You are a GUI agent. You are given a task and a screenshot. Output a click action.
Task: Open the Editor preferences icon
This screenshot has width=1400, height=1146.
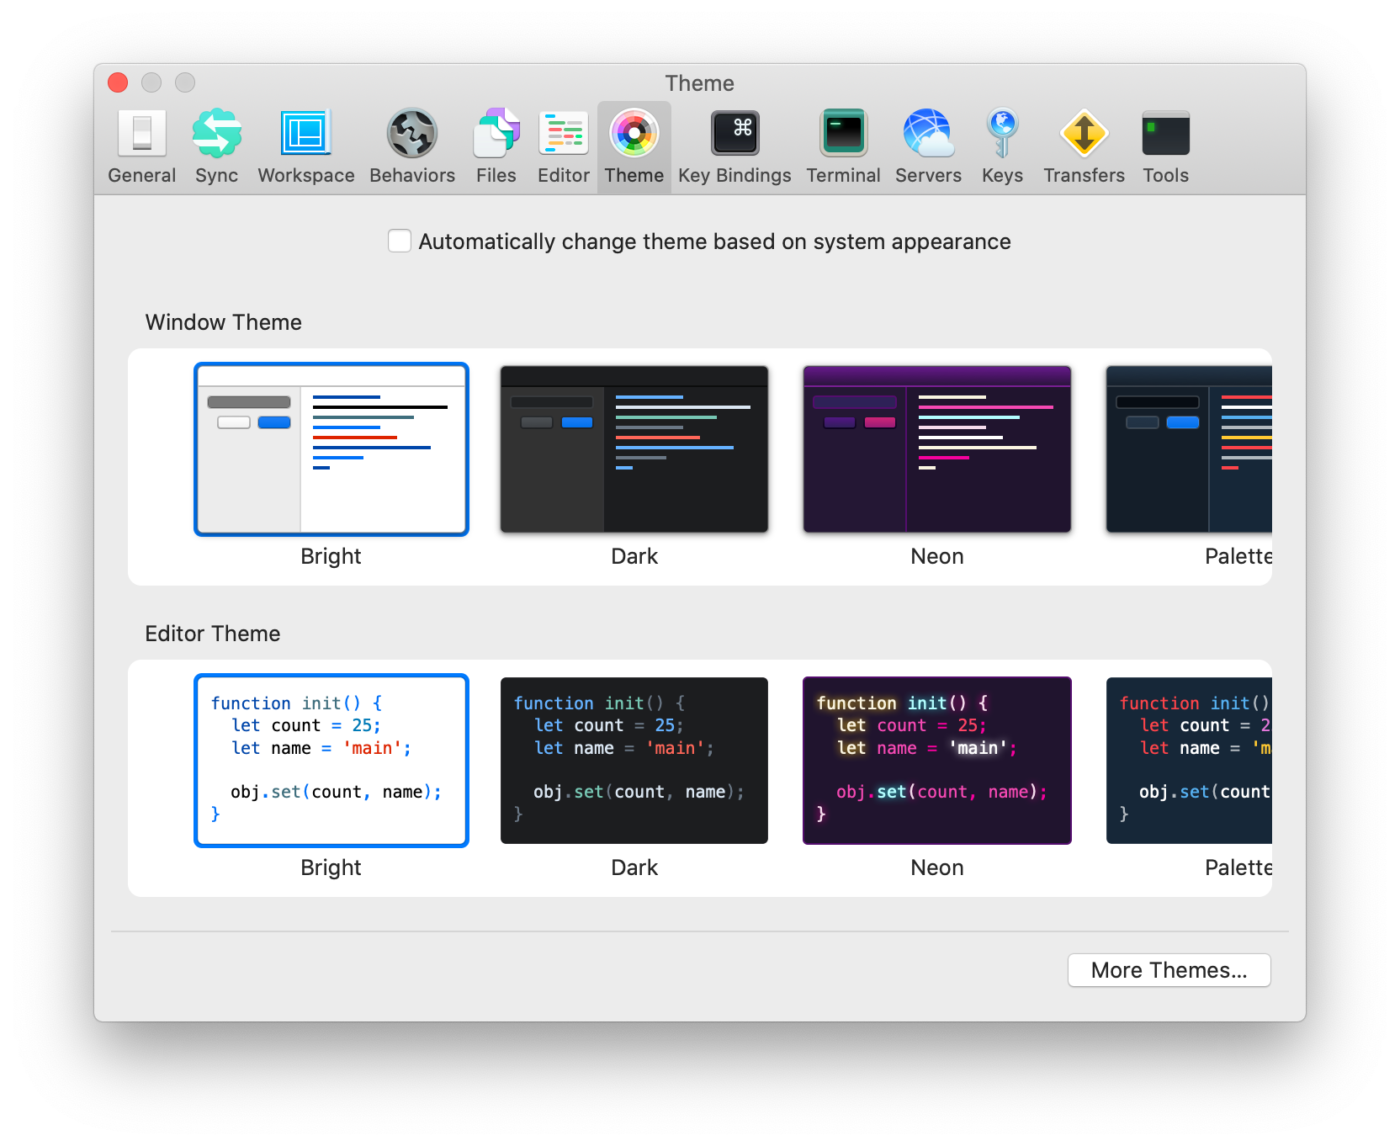click(563, 146)
